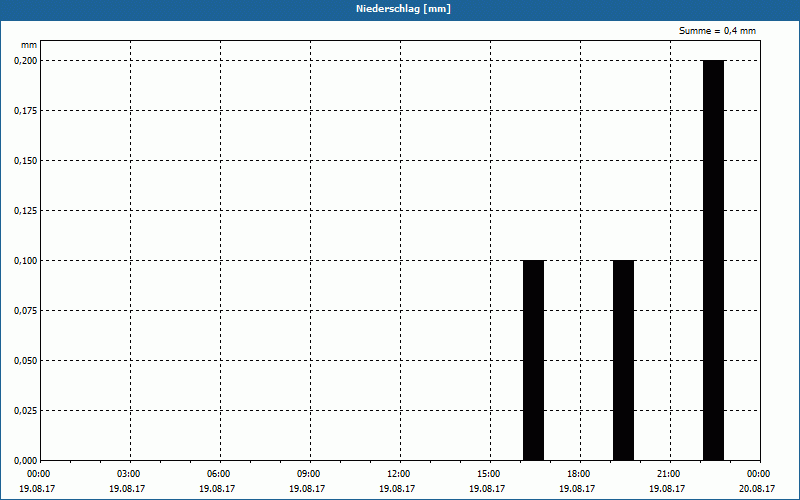Click the 06:00 time label
800x500 pixels.
[x=219, y=474]
